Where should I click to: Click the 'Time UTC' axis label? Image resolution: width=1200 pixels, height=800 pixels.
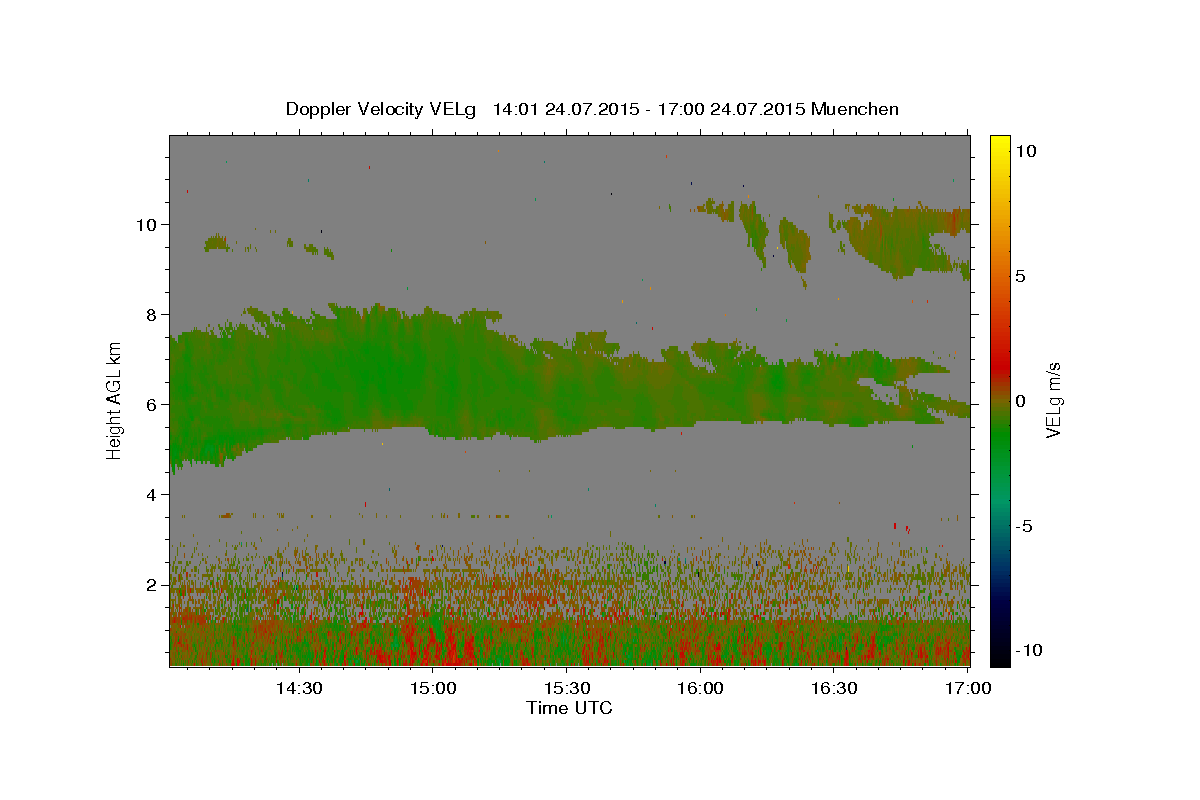569,708
